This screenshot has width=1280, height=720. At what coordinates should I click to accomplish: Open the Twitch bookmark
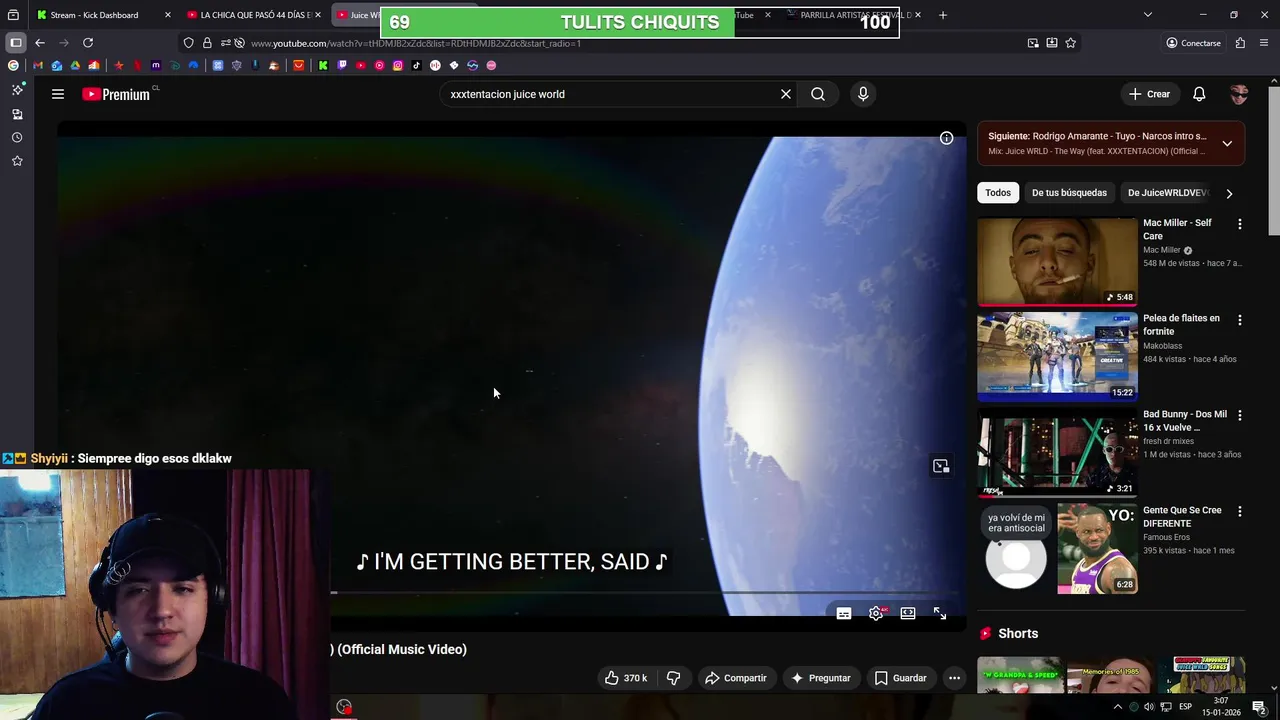(x=342, y=65)
